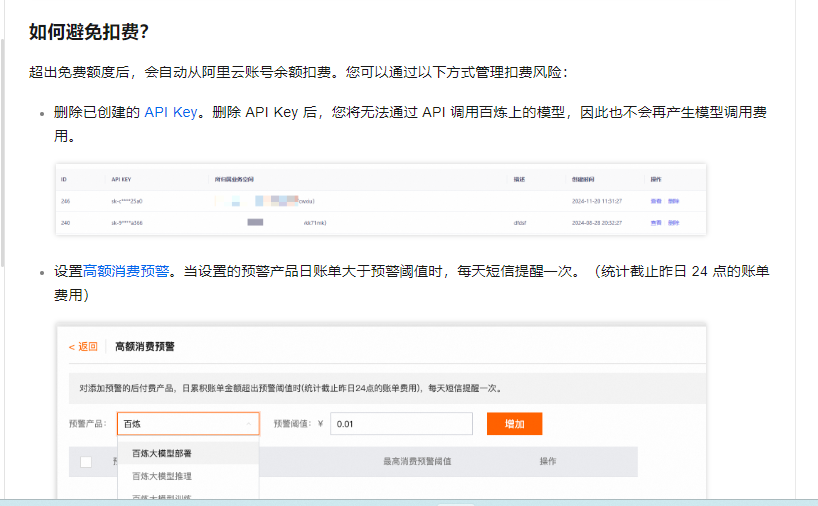818x506 pixels.
Task: Click the API key table screenshot image
Action: pyautogui.click(x=381, y=199)
